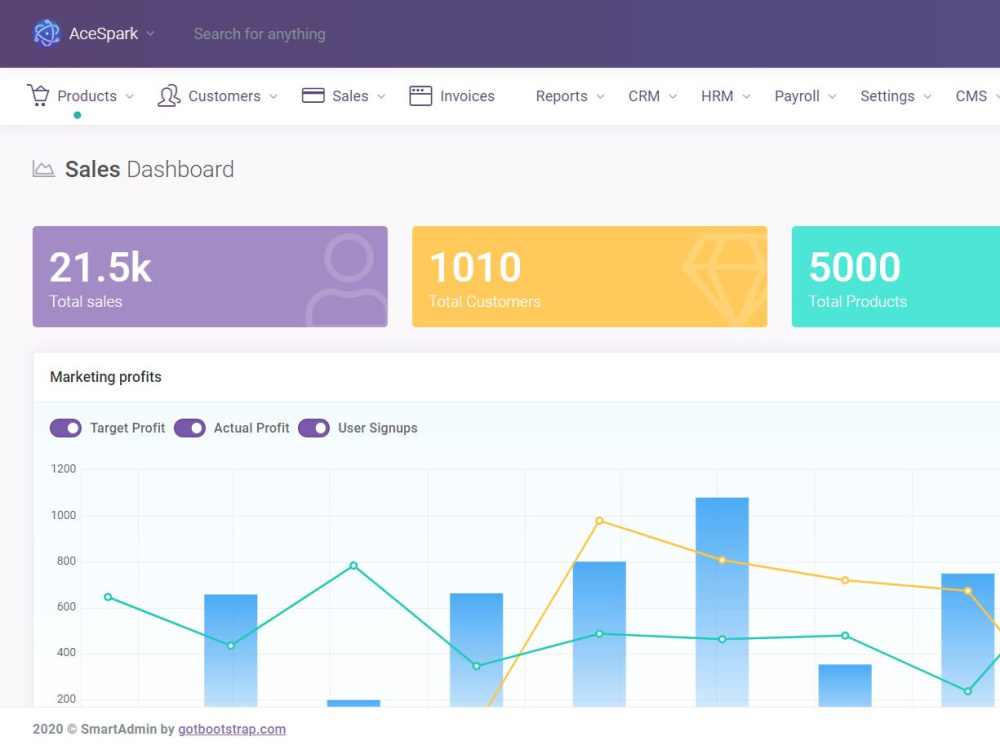This screenshot has width=1000, height=750.
Task: Click the Invoices window icon
Action: [420, 96]
